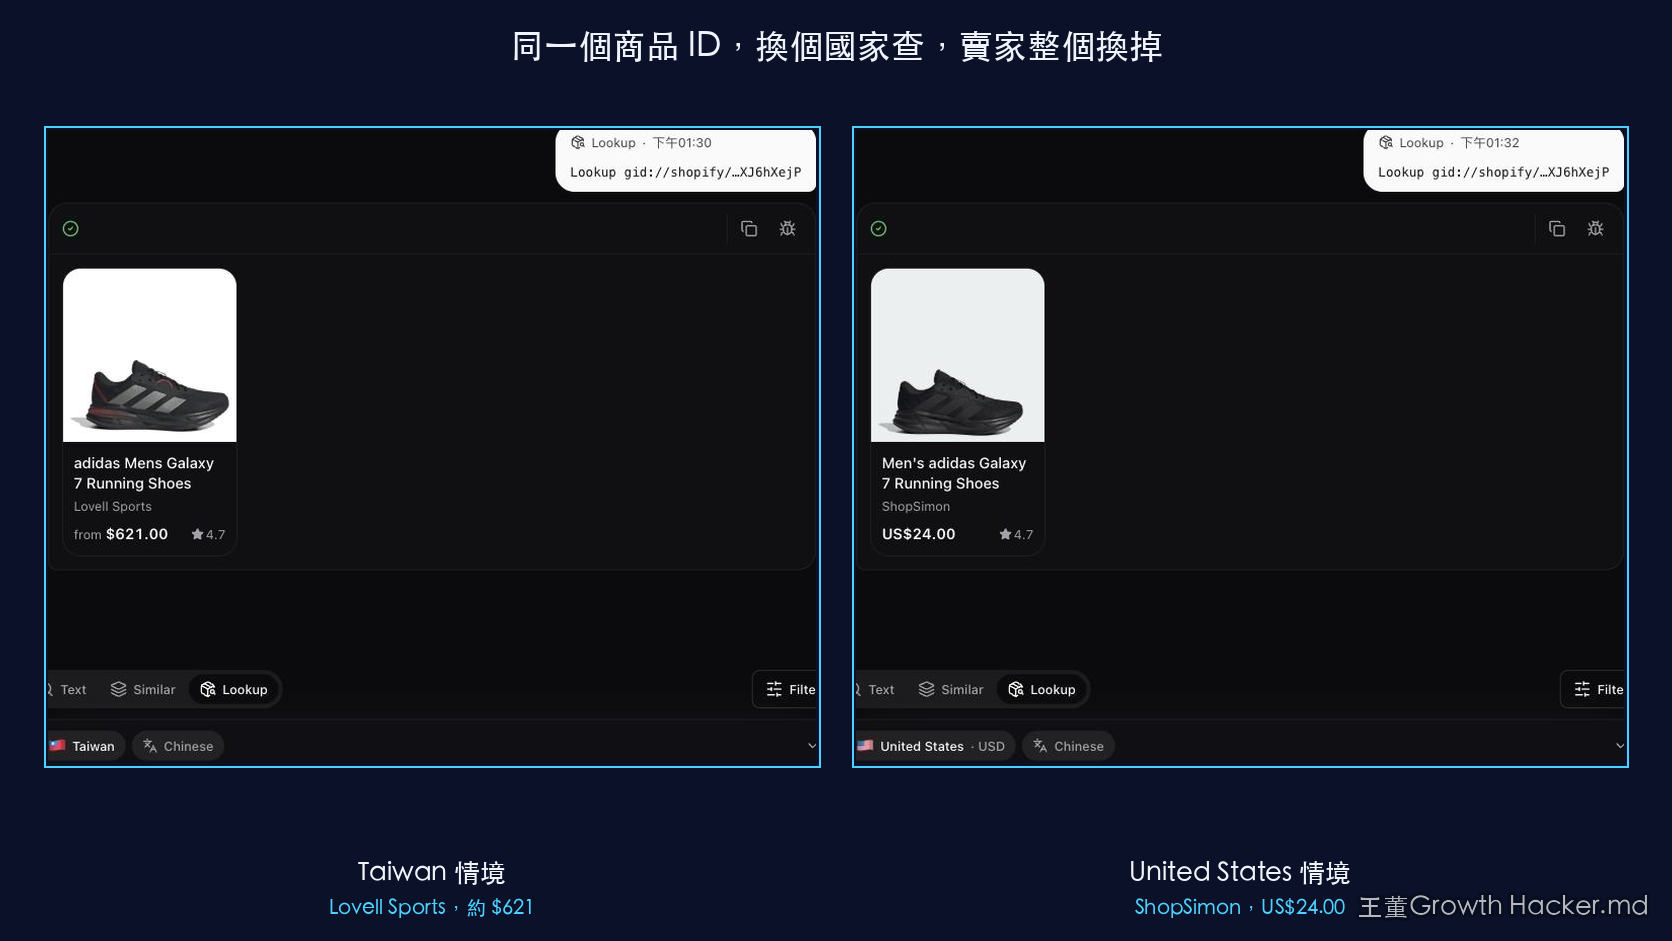This screenshot has width=1672, height=941.
Task: Select Similar tab in United States panel
Action: (x=951, y=690)
